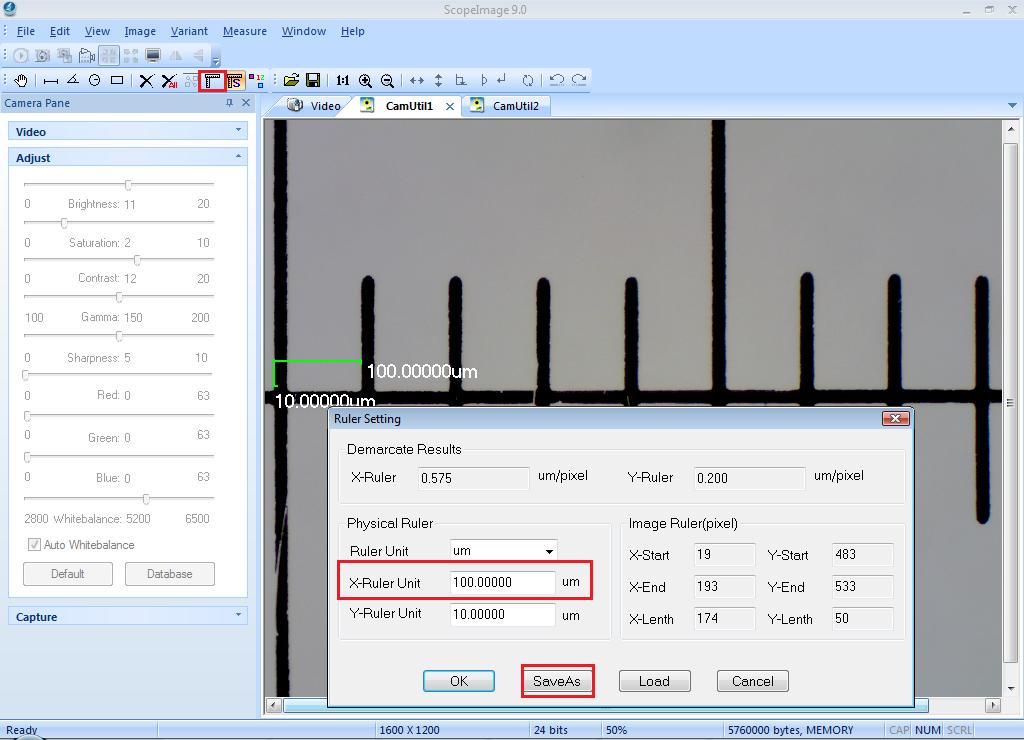This screenshot has height=740, width=1024.
Task: Click the vertical double-arrow icon
Action: point(438,80)
